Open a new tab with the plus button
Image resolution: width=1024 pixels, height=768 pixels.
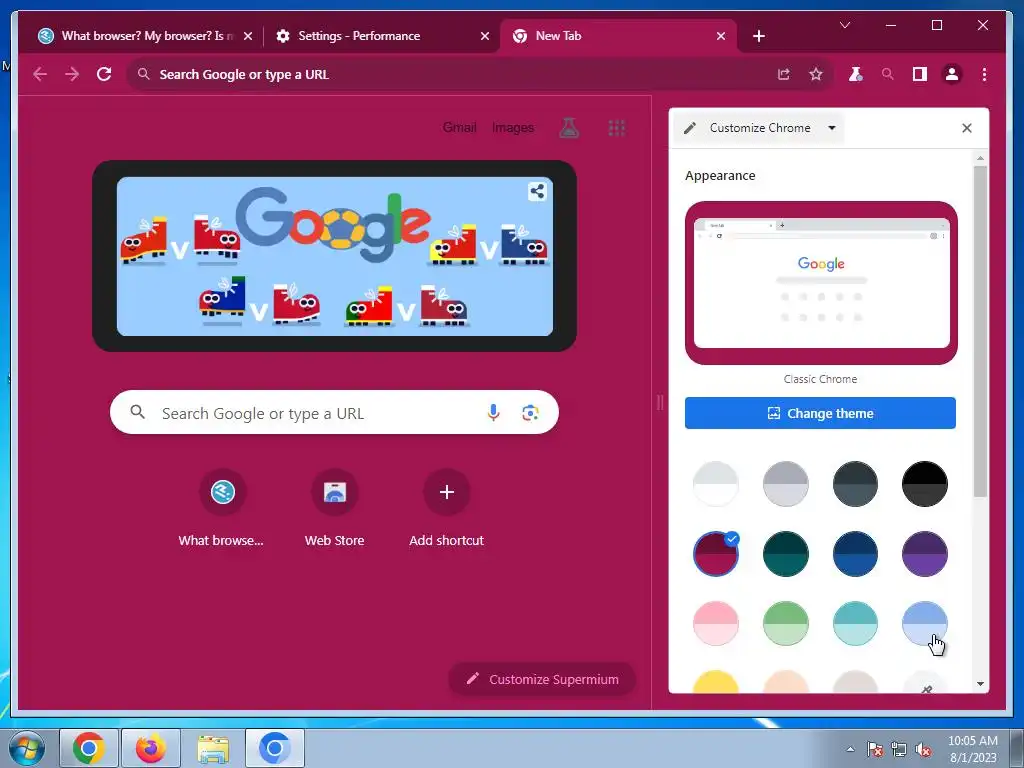point(758,36)
